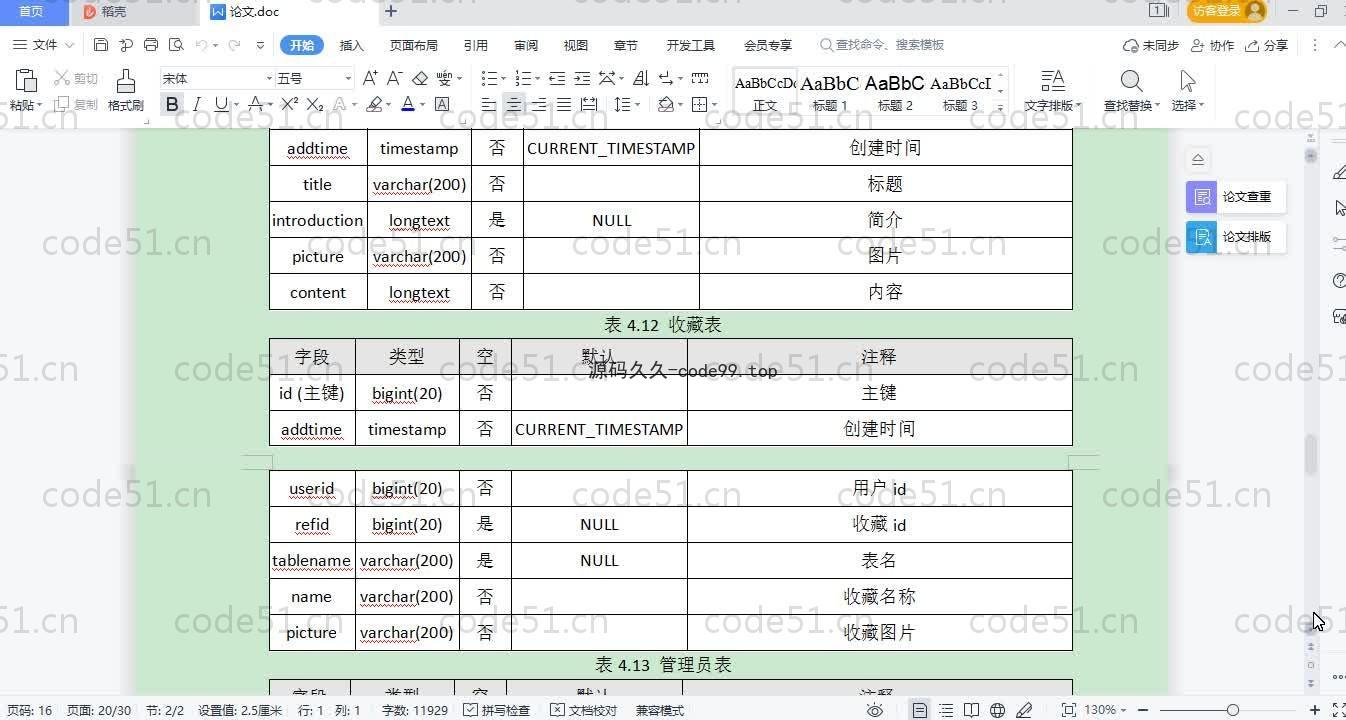Click the character border icon
Viewport: 1346px width, 720px height.
442,104
